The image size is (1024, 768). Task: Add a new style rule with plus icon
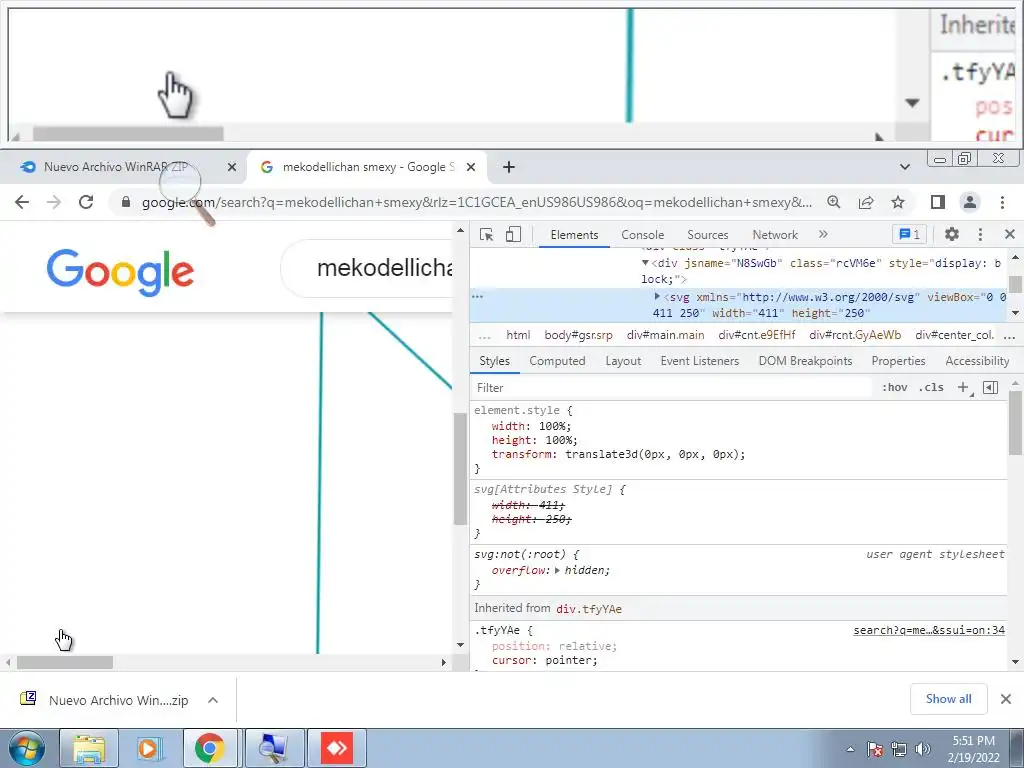pos(964,388)
